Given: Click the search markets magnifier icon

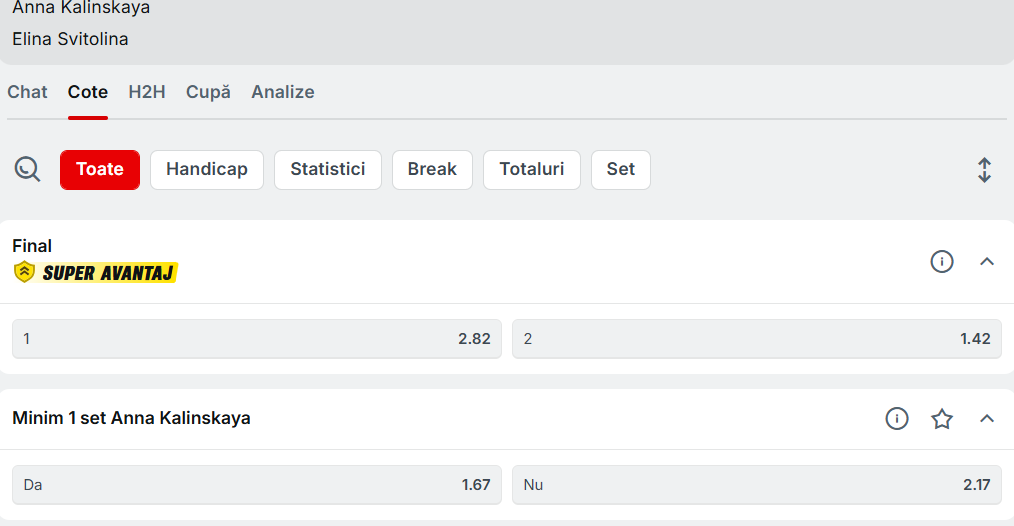Looking at the screenshot, I should (x=27, y=169).
